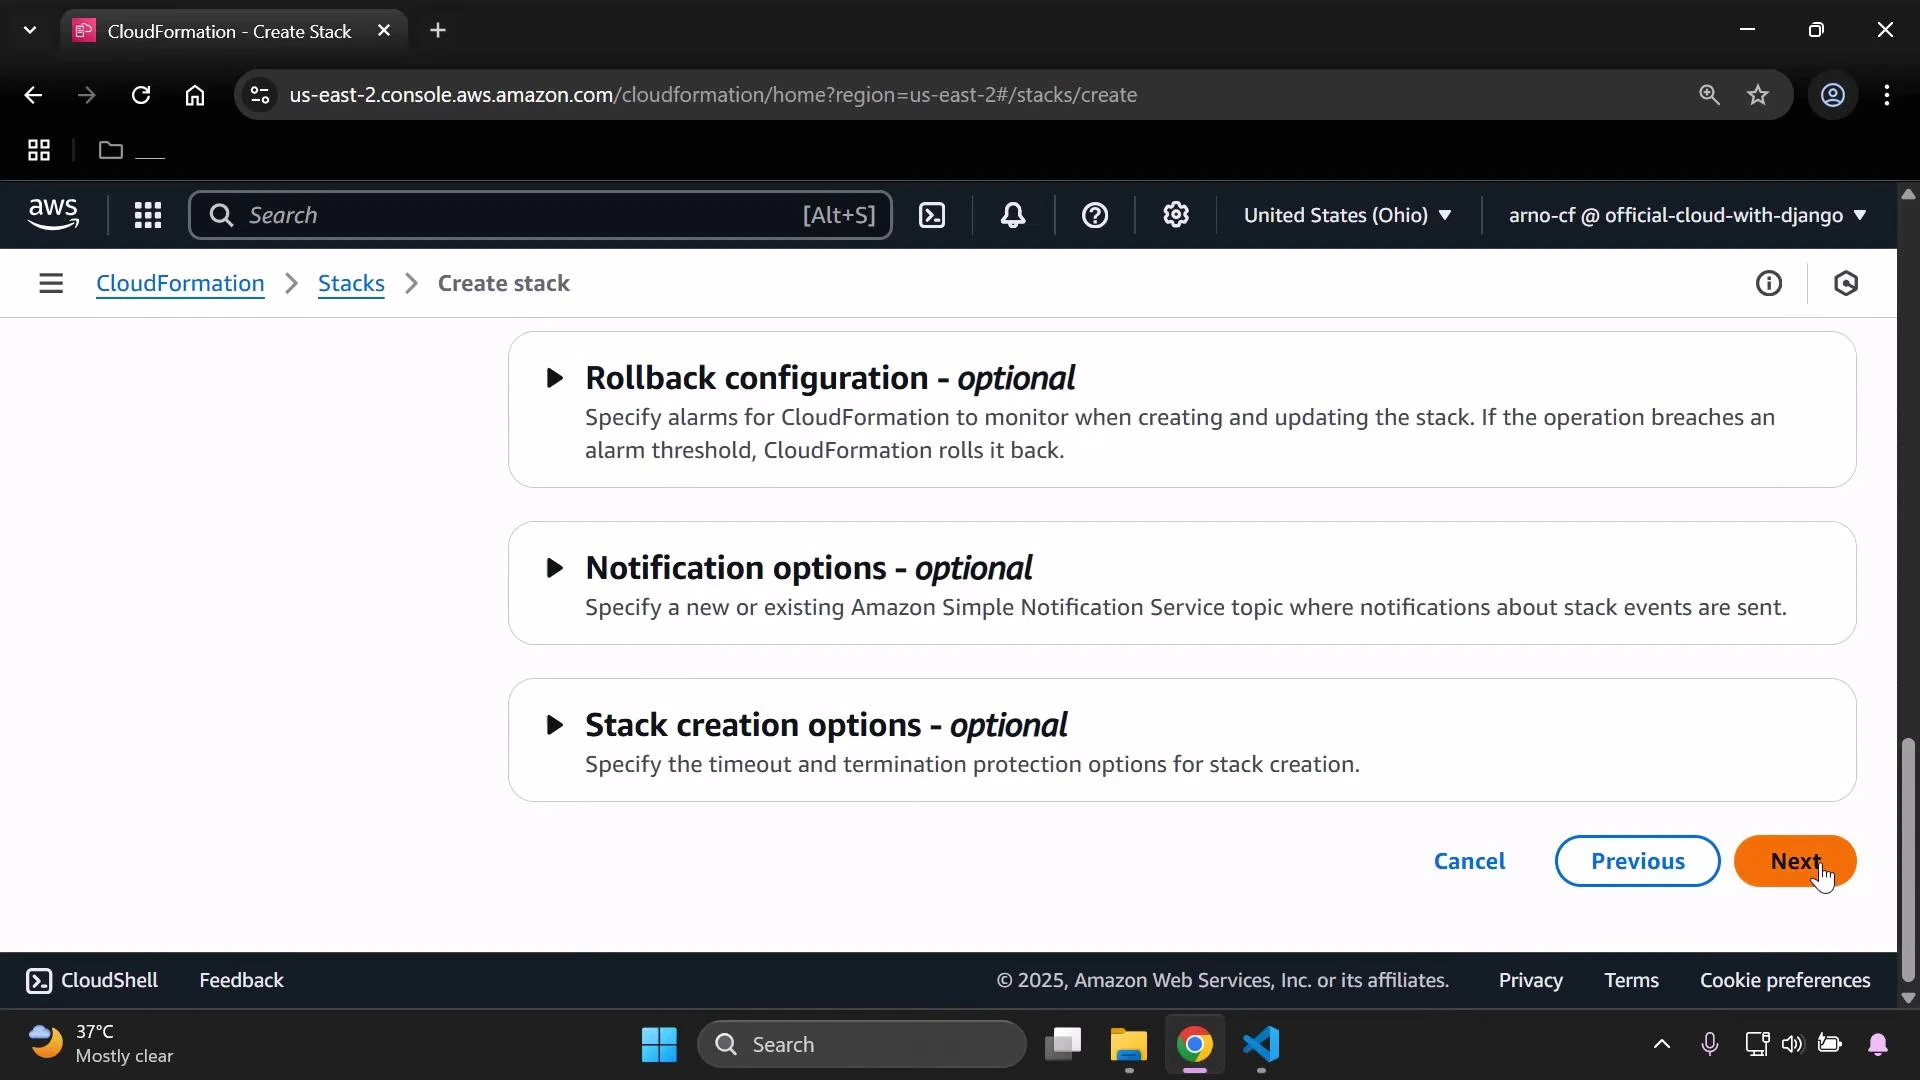Click the Cancel button
Viewport: 1920px width, 1080px height.
coord(1469,862)
